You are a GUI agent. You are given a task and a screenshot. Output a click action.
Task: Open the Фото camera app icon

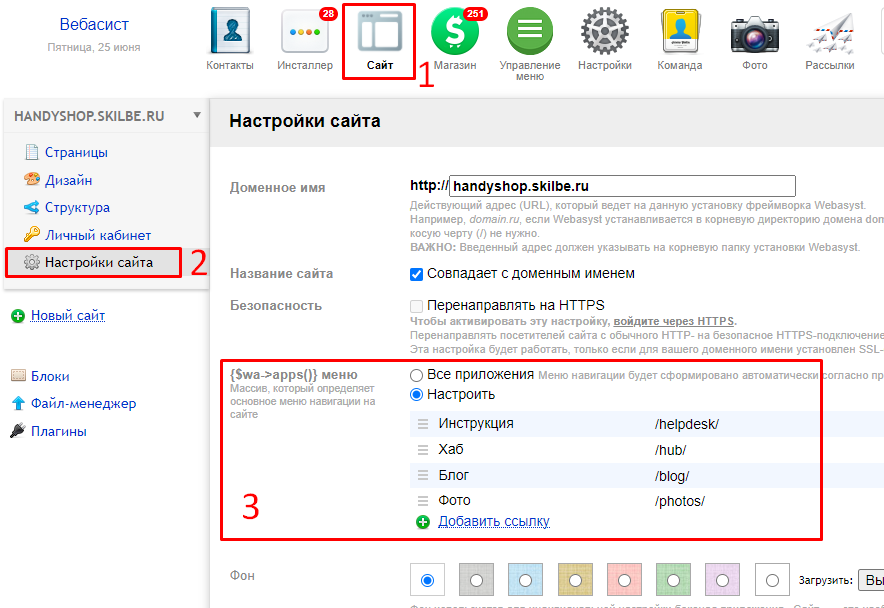coord(755,34)
